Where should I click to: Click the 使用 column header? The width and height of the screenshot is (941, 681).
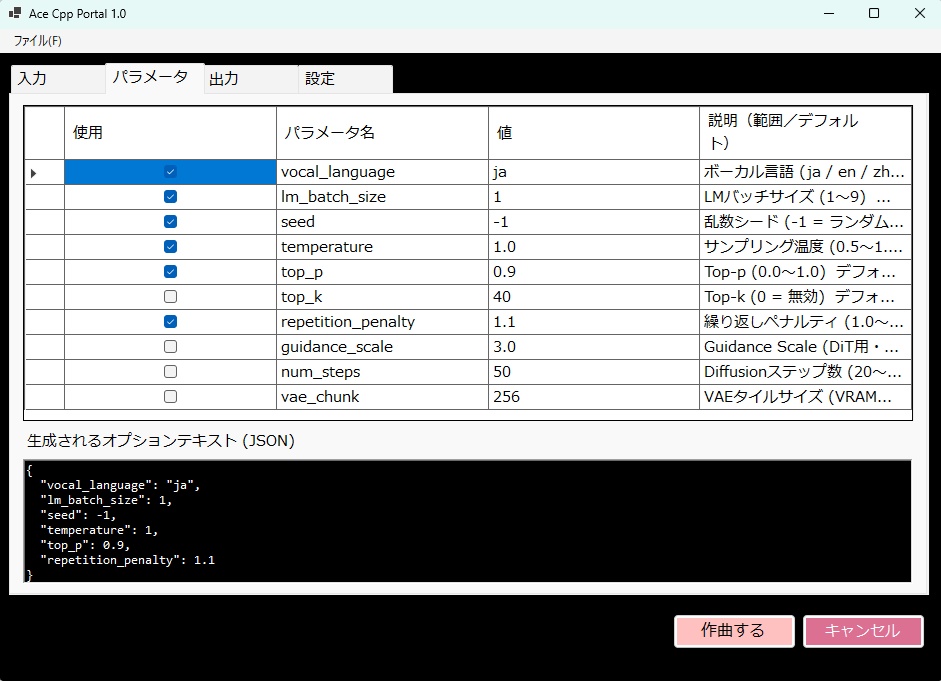click(170, 133)
